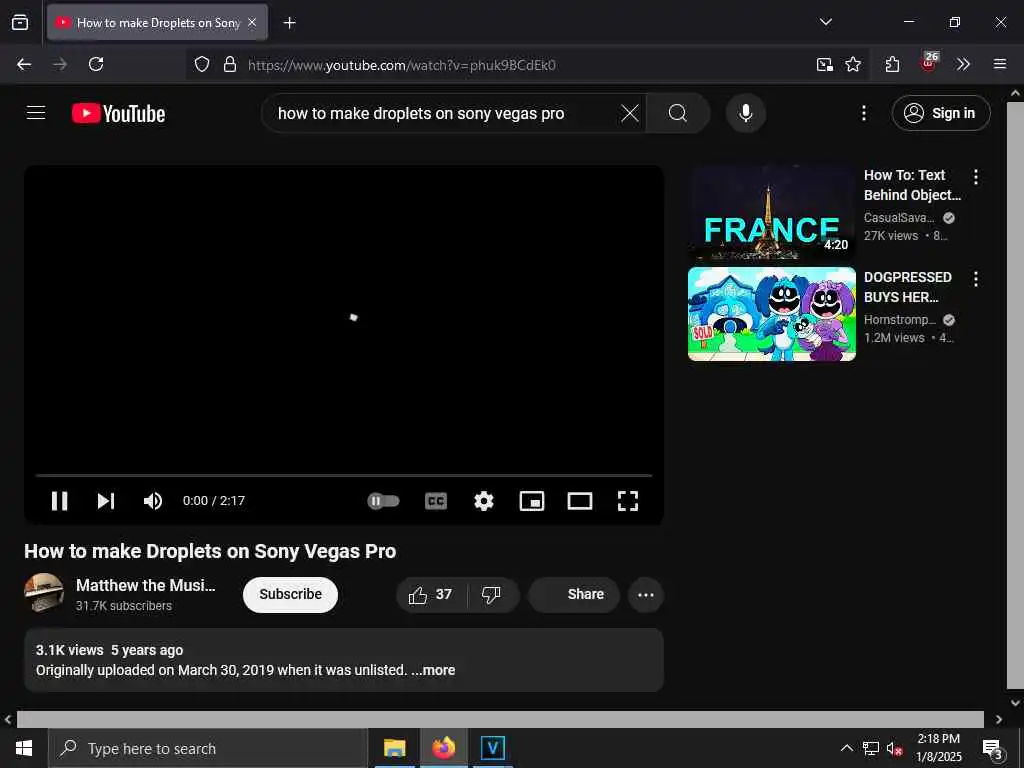Open YouTube guide hamburger menu

(36, 113)
